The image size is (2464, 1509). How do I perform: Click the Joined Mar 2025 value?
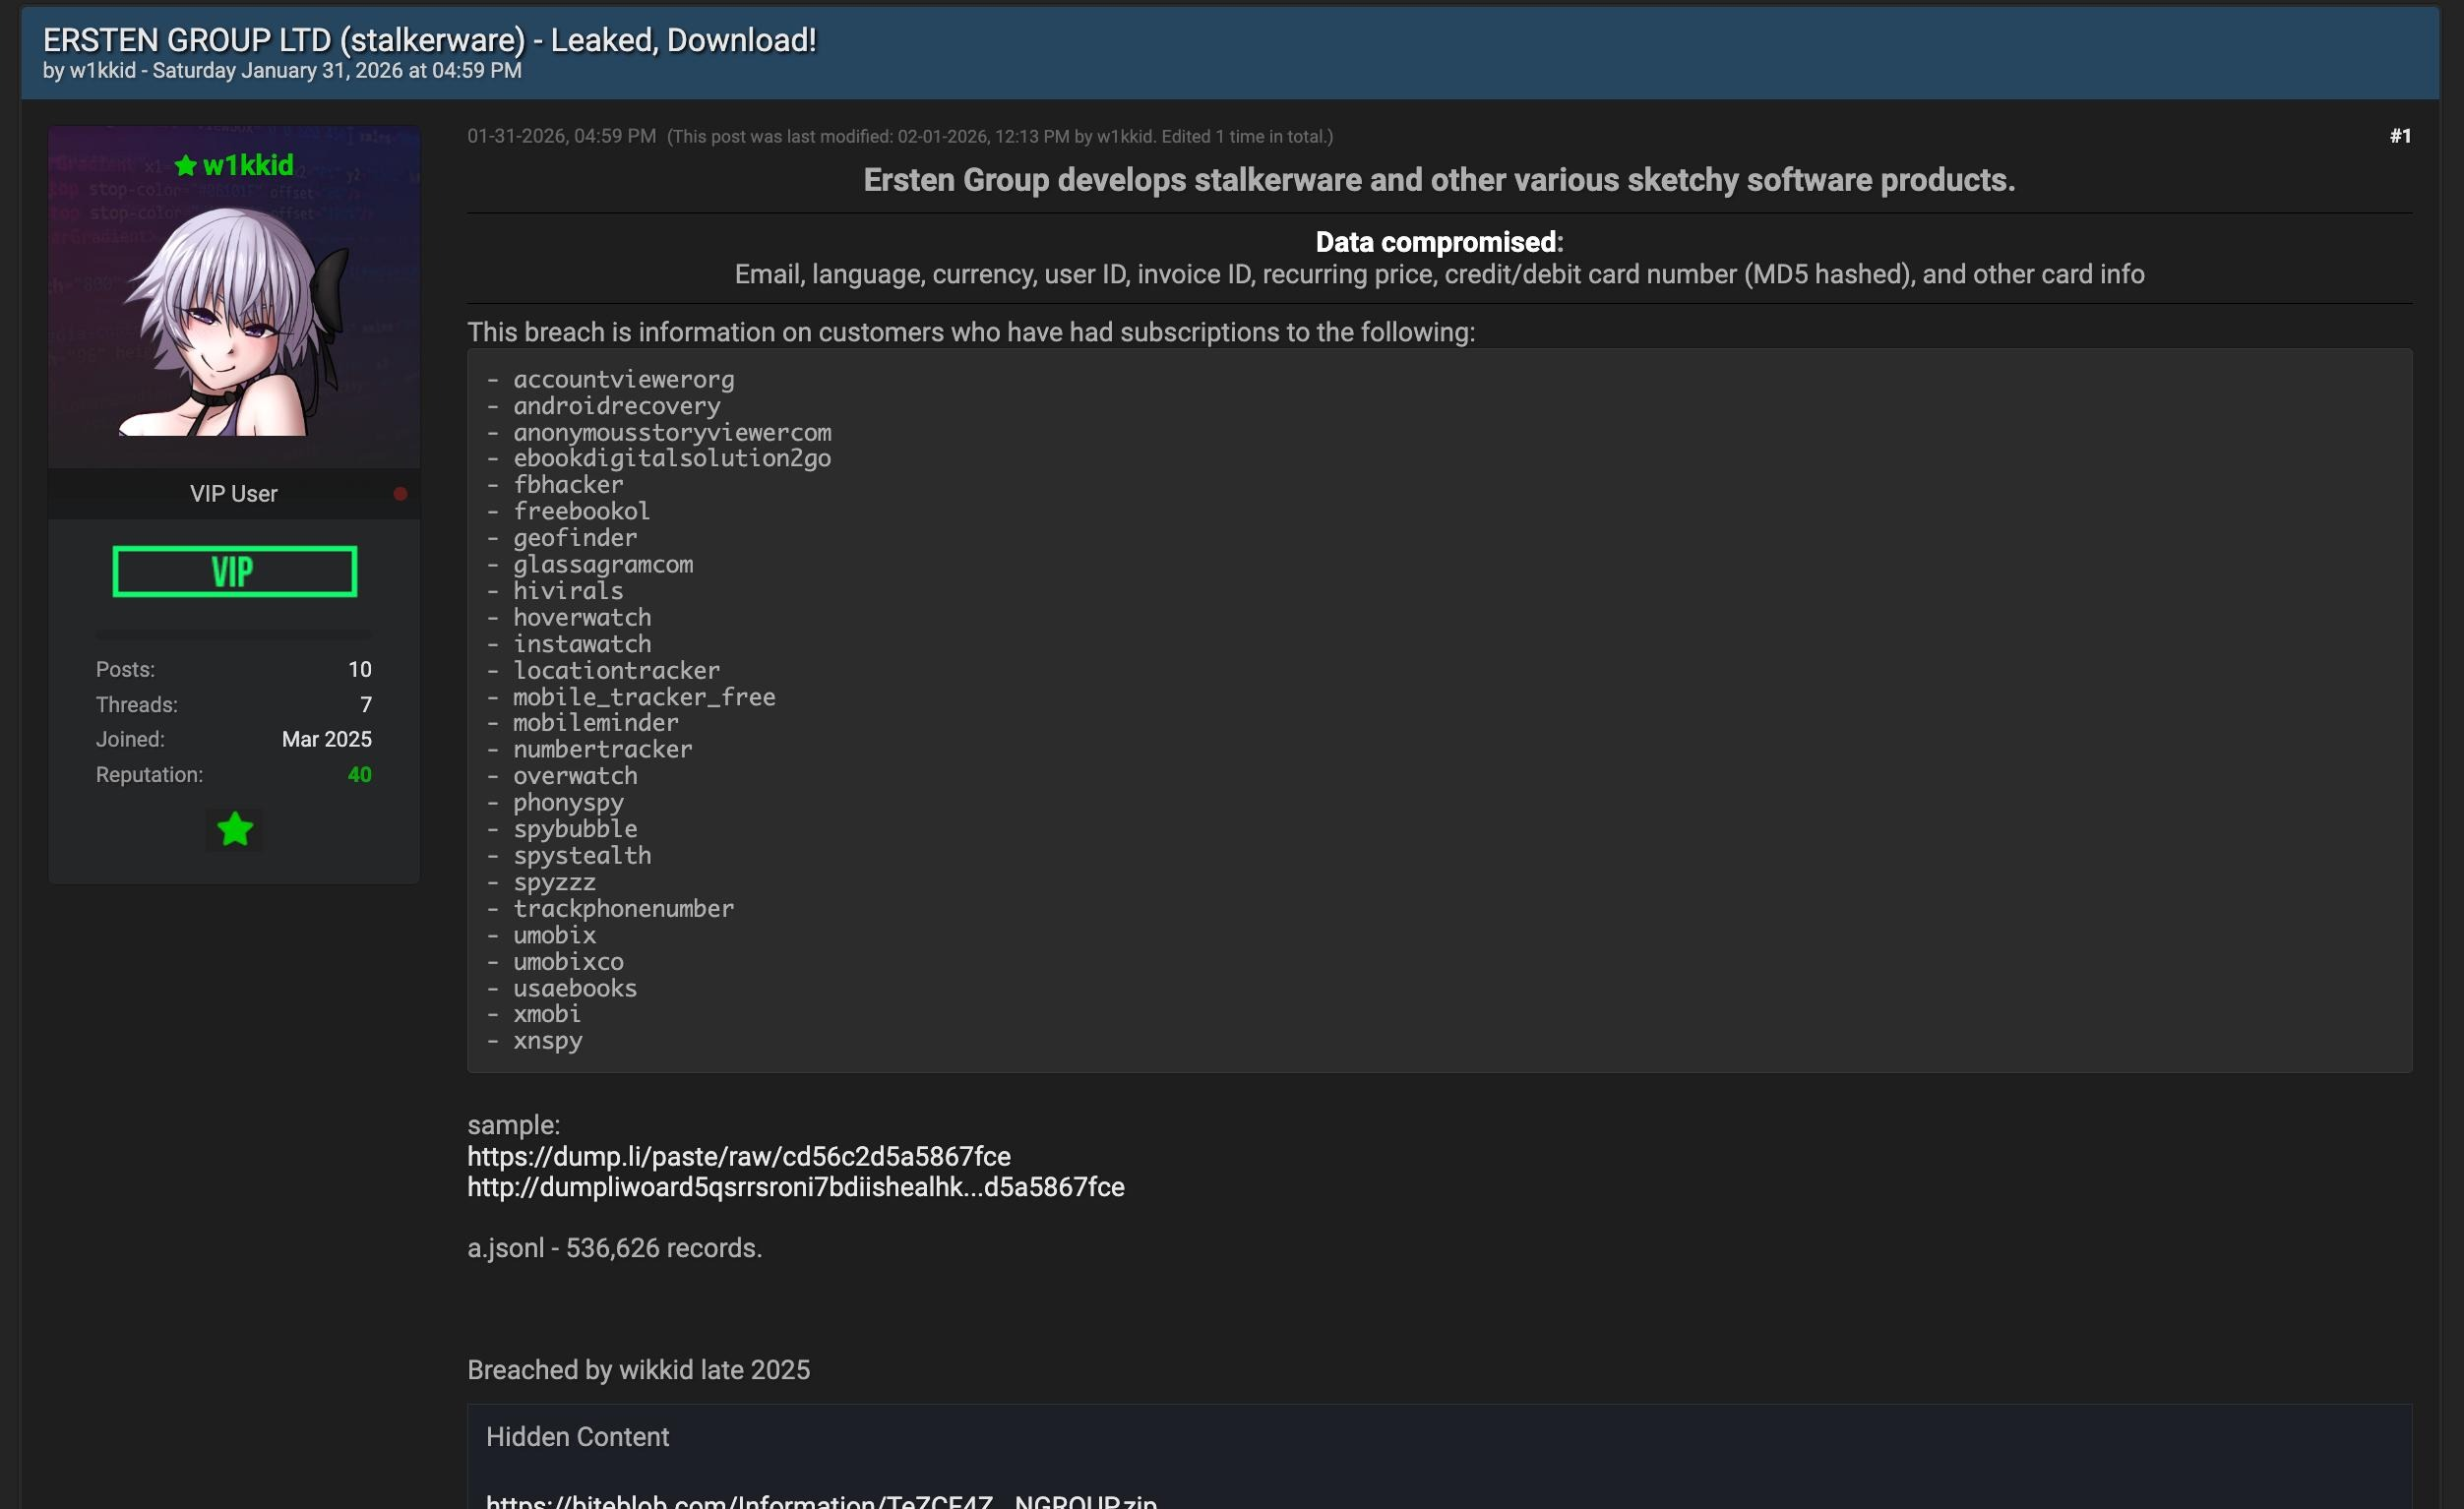[326, 739]
